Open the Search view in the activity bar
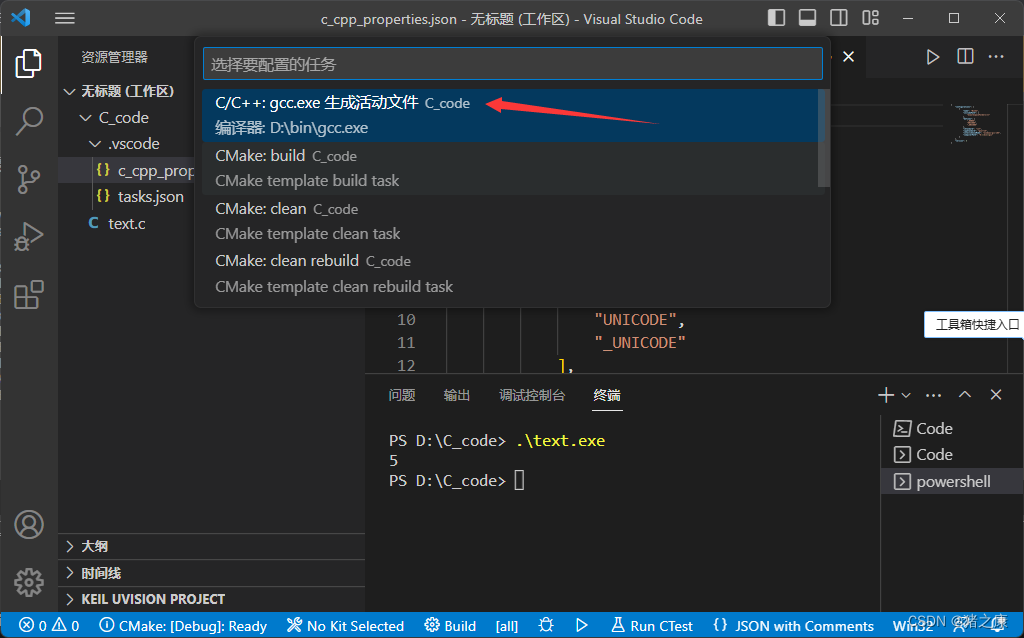This screenshot has height=638, width=1024. coord(29,122)
